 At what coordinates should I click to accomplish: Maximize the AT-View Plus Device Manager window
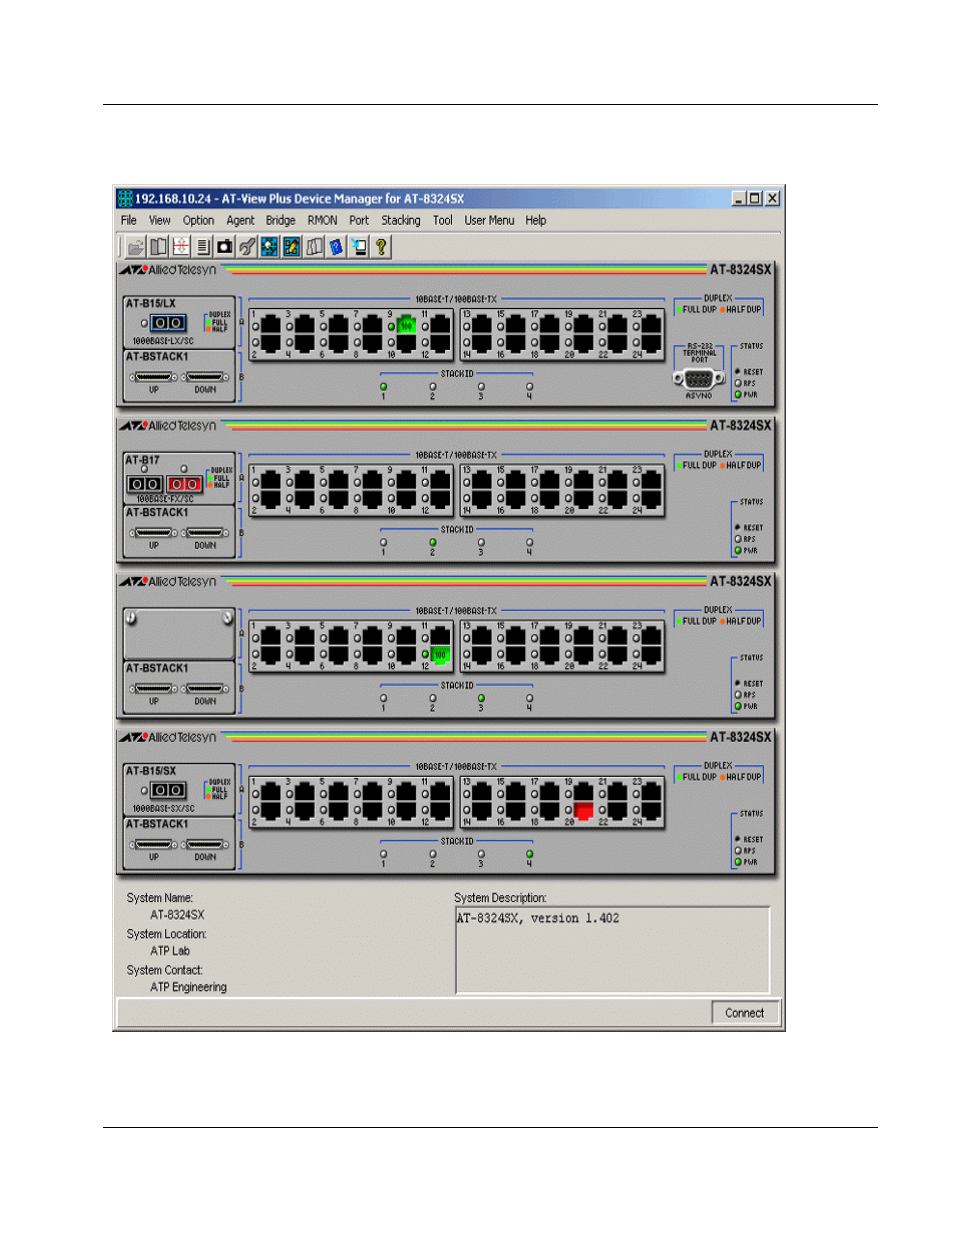tap(754, 198)
